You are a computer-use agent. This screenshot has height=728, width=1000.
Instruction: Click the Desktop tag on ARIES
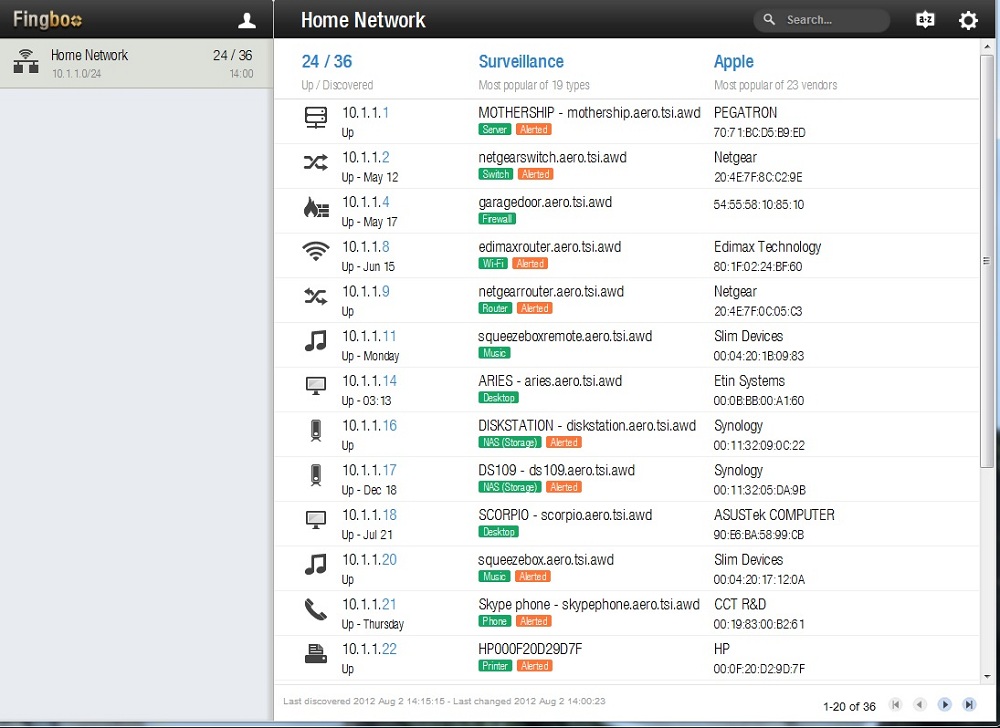[498, 397]
